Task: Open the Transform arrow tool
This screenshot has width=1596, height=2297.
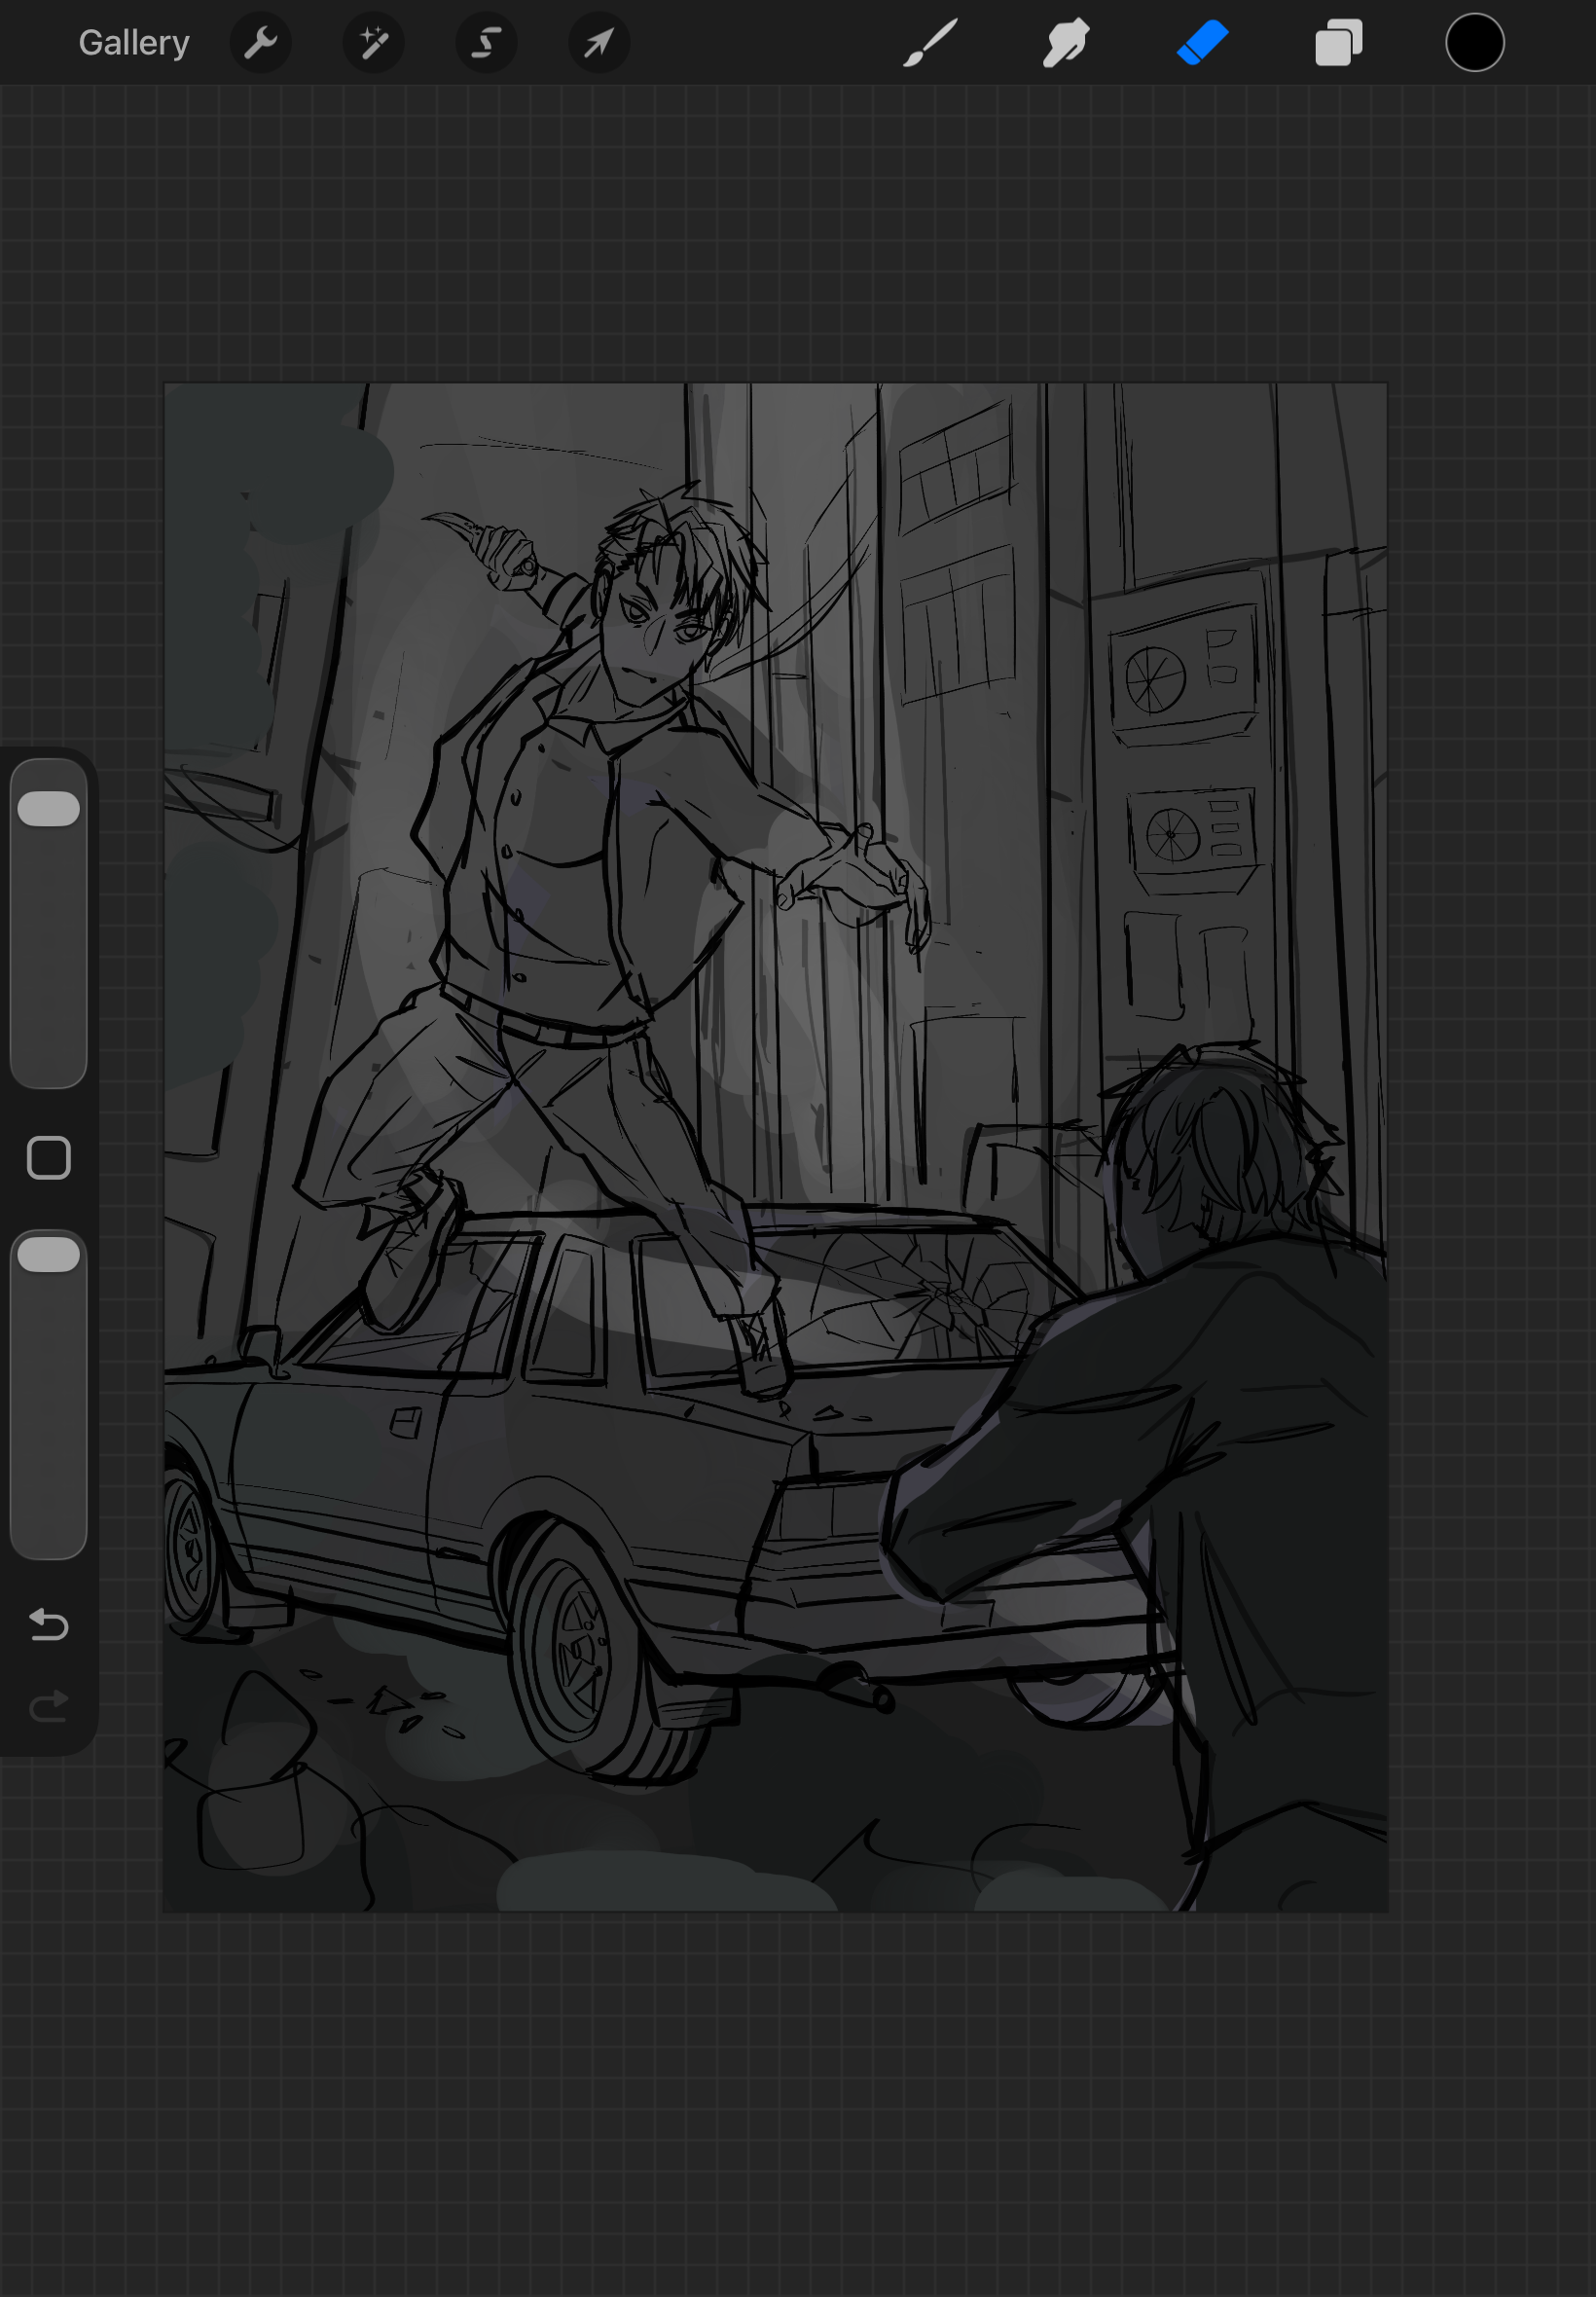Action: pyautogui.click(x=598, y=42)
